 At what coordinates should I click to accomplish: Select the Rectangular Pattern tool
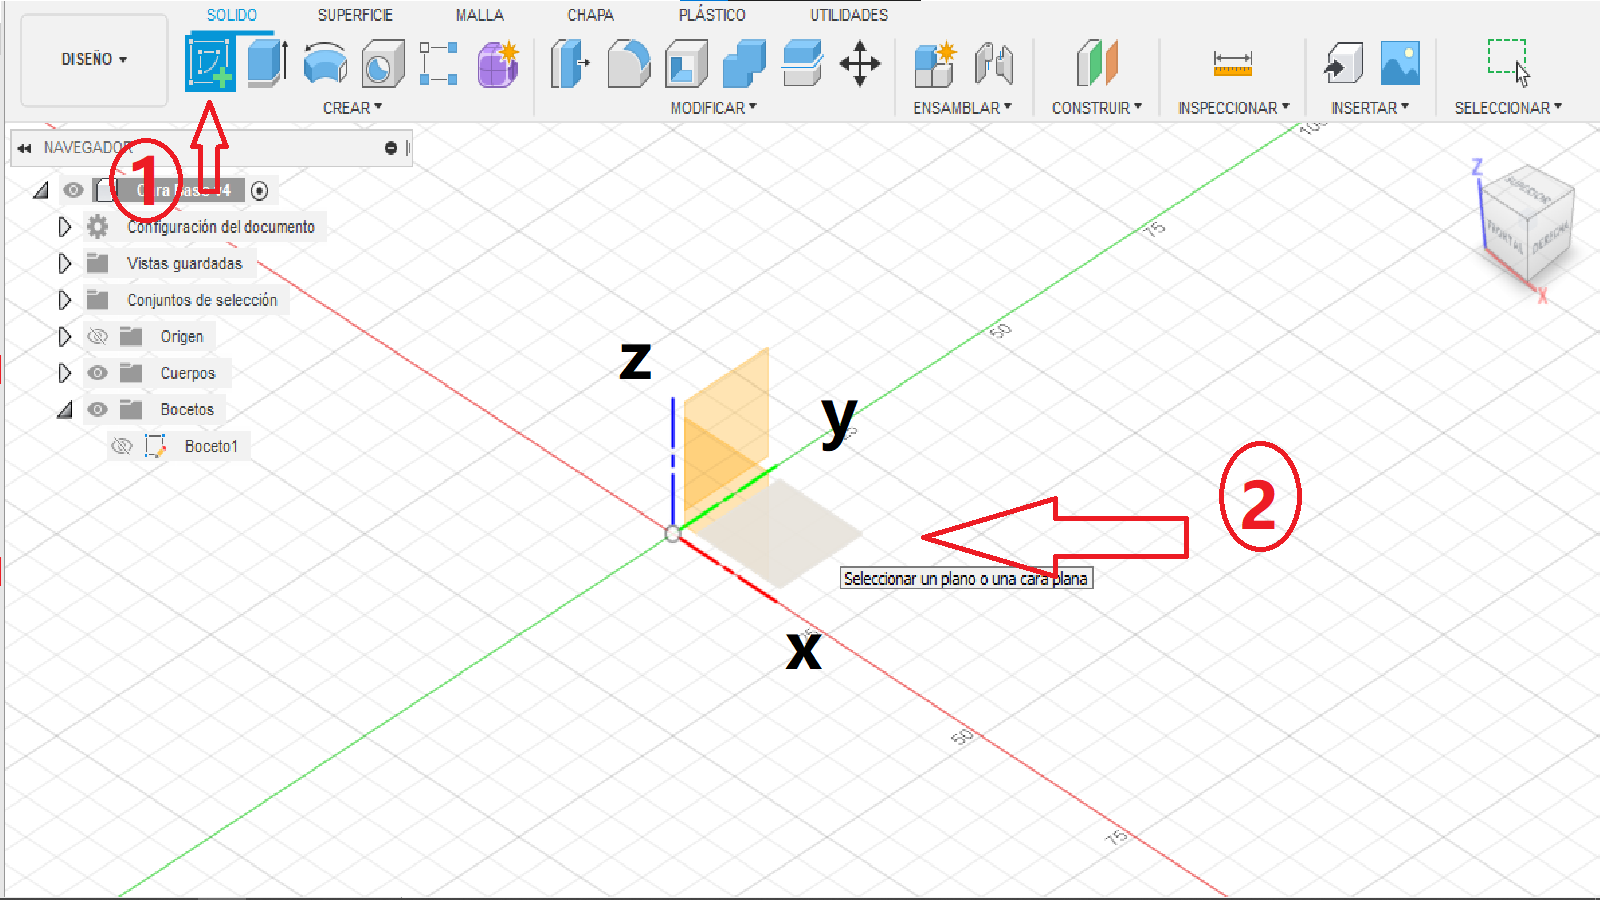[438, 63]
